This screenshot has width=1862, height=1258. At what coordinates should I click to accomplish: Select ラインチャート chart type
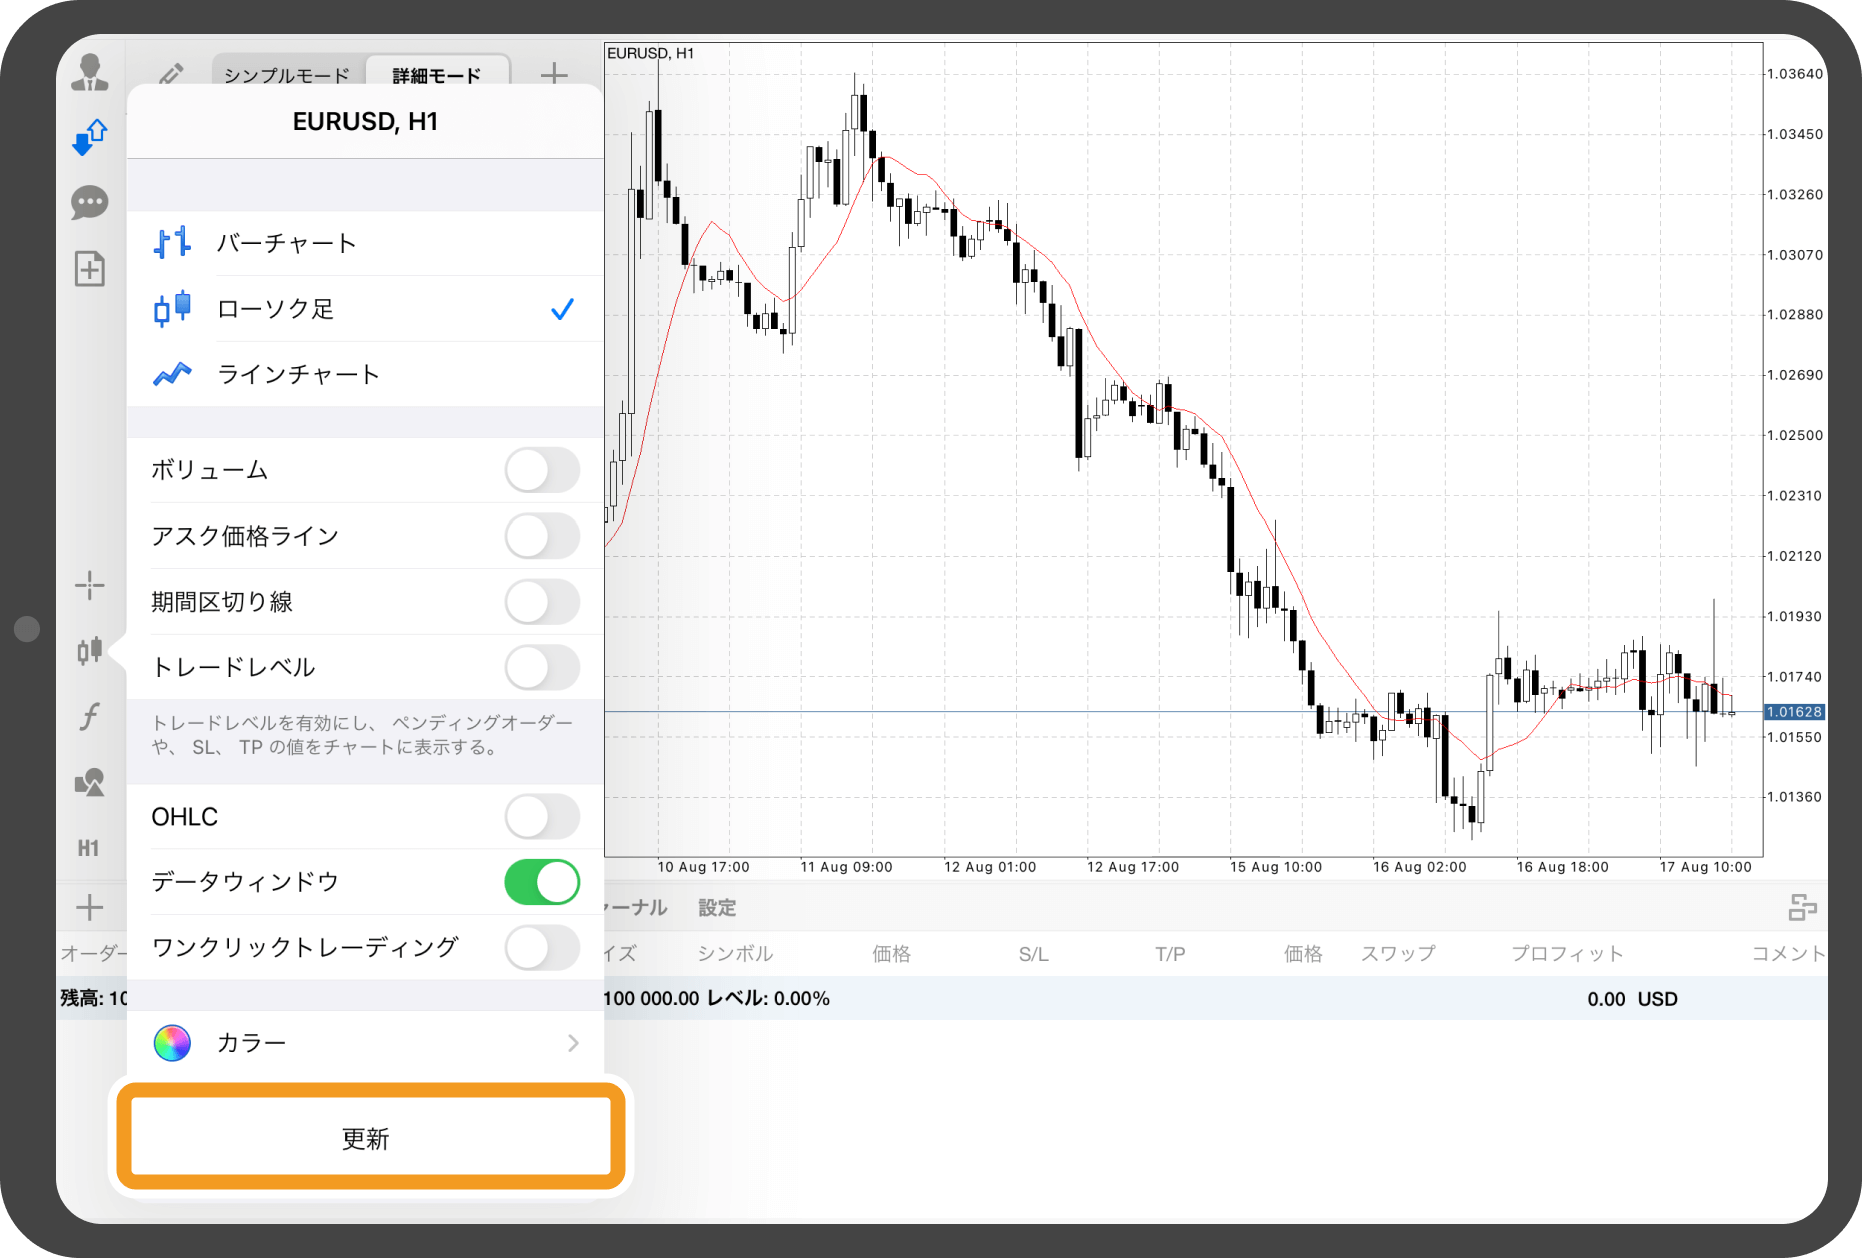click(x=366, y=374)
